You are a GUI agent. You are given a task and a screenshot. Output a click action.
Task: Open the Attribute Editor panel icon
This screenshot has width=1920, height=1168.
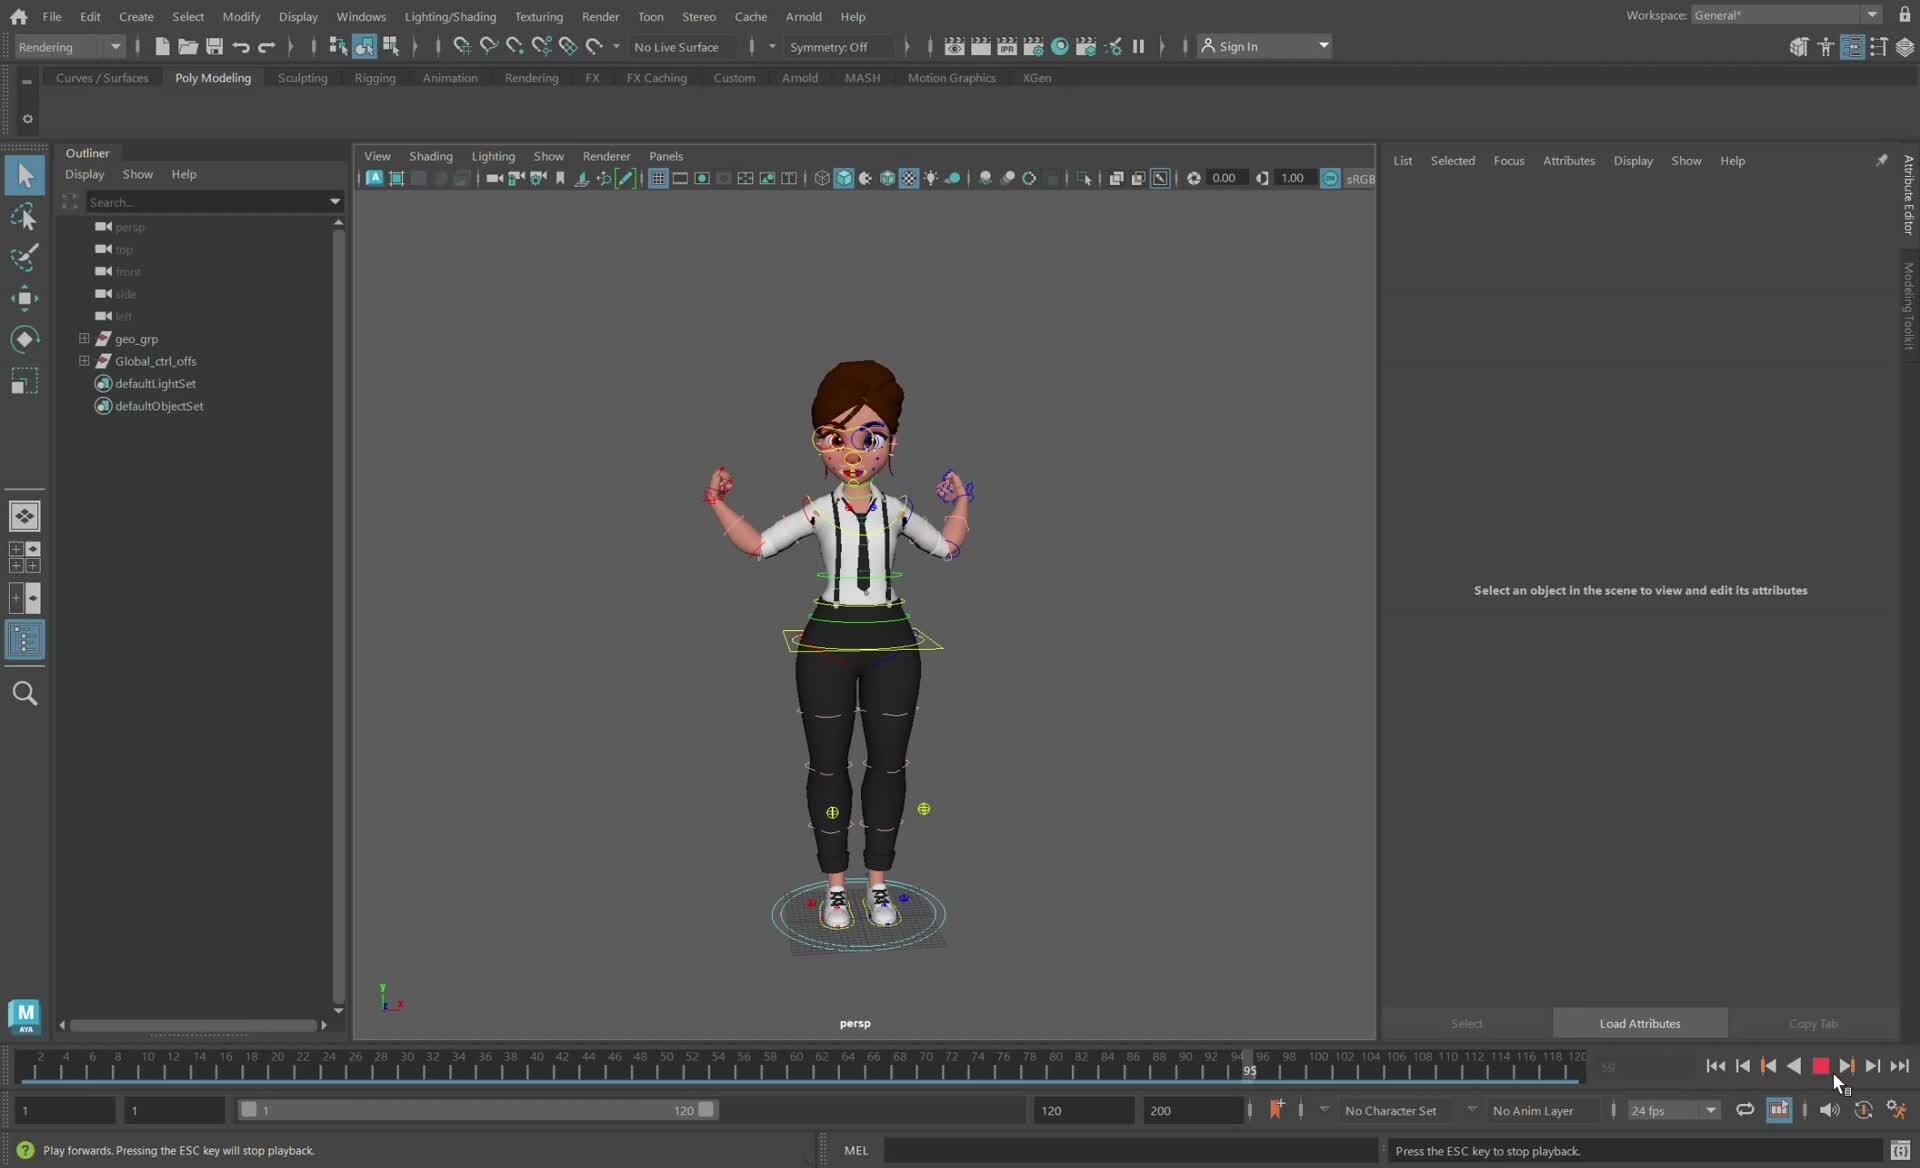[x=1854, y=46]
